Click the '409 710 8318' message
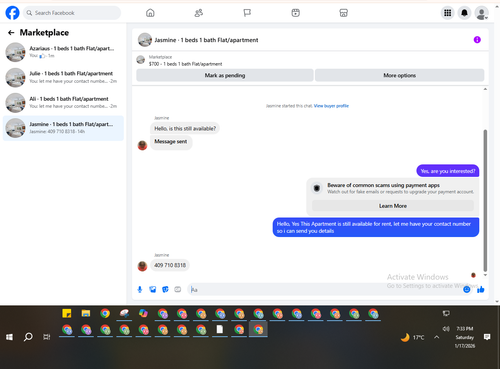Viewport: 500px width, 369px height. click(x=170, y=265)
